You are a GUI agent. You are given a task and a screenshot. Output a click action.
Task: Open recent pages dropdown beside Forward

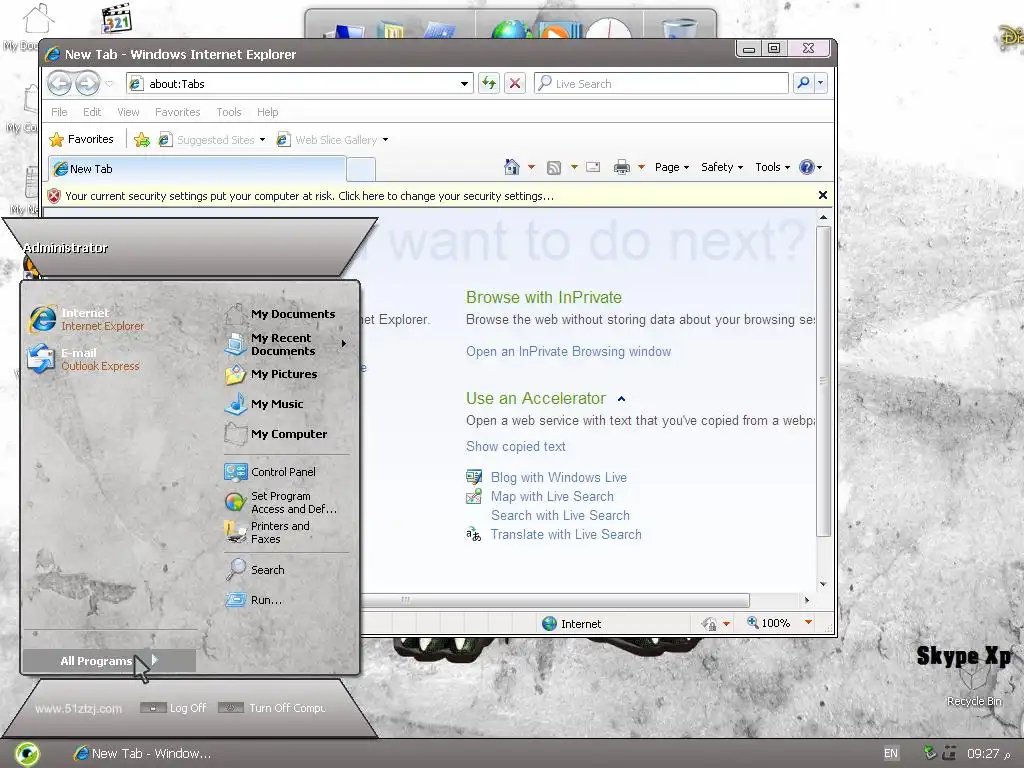(110, 84)
